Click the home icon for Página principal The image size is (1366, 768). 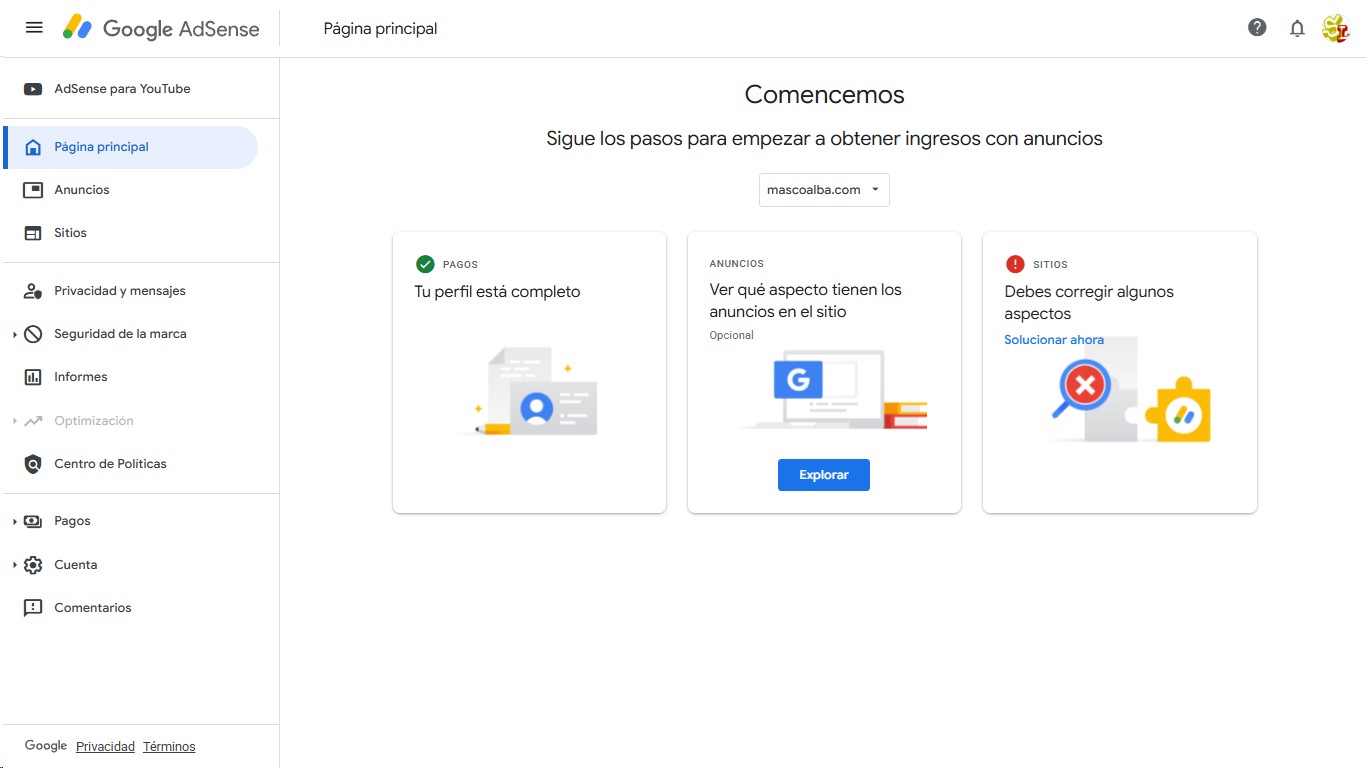(33, 147)
